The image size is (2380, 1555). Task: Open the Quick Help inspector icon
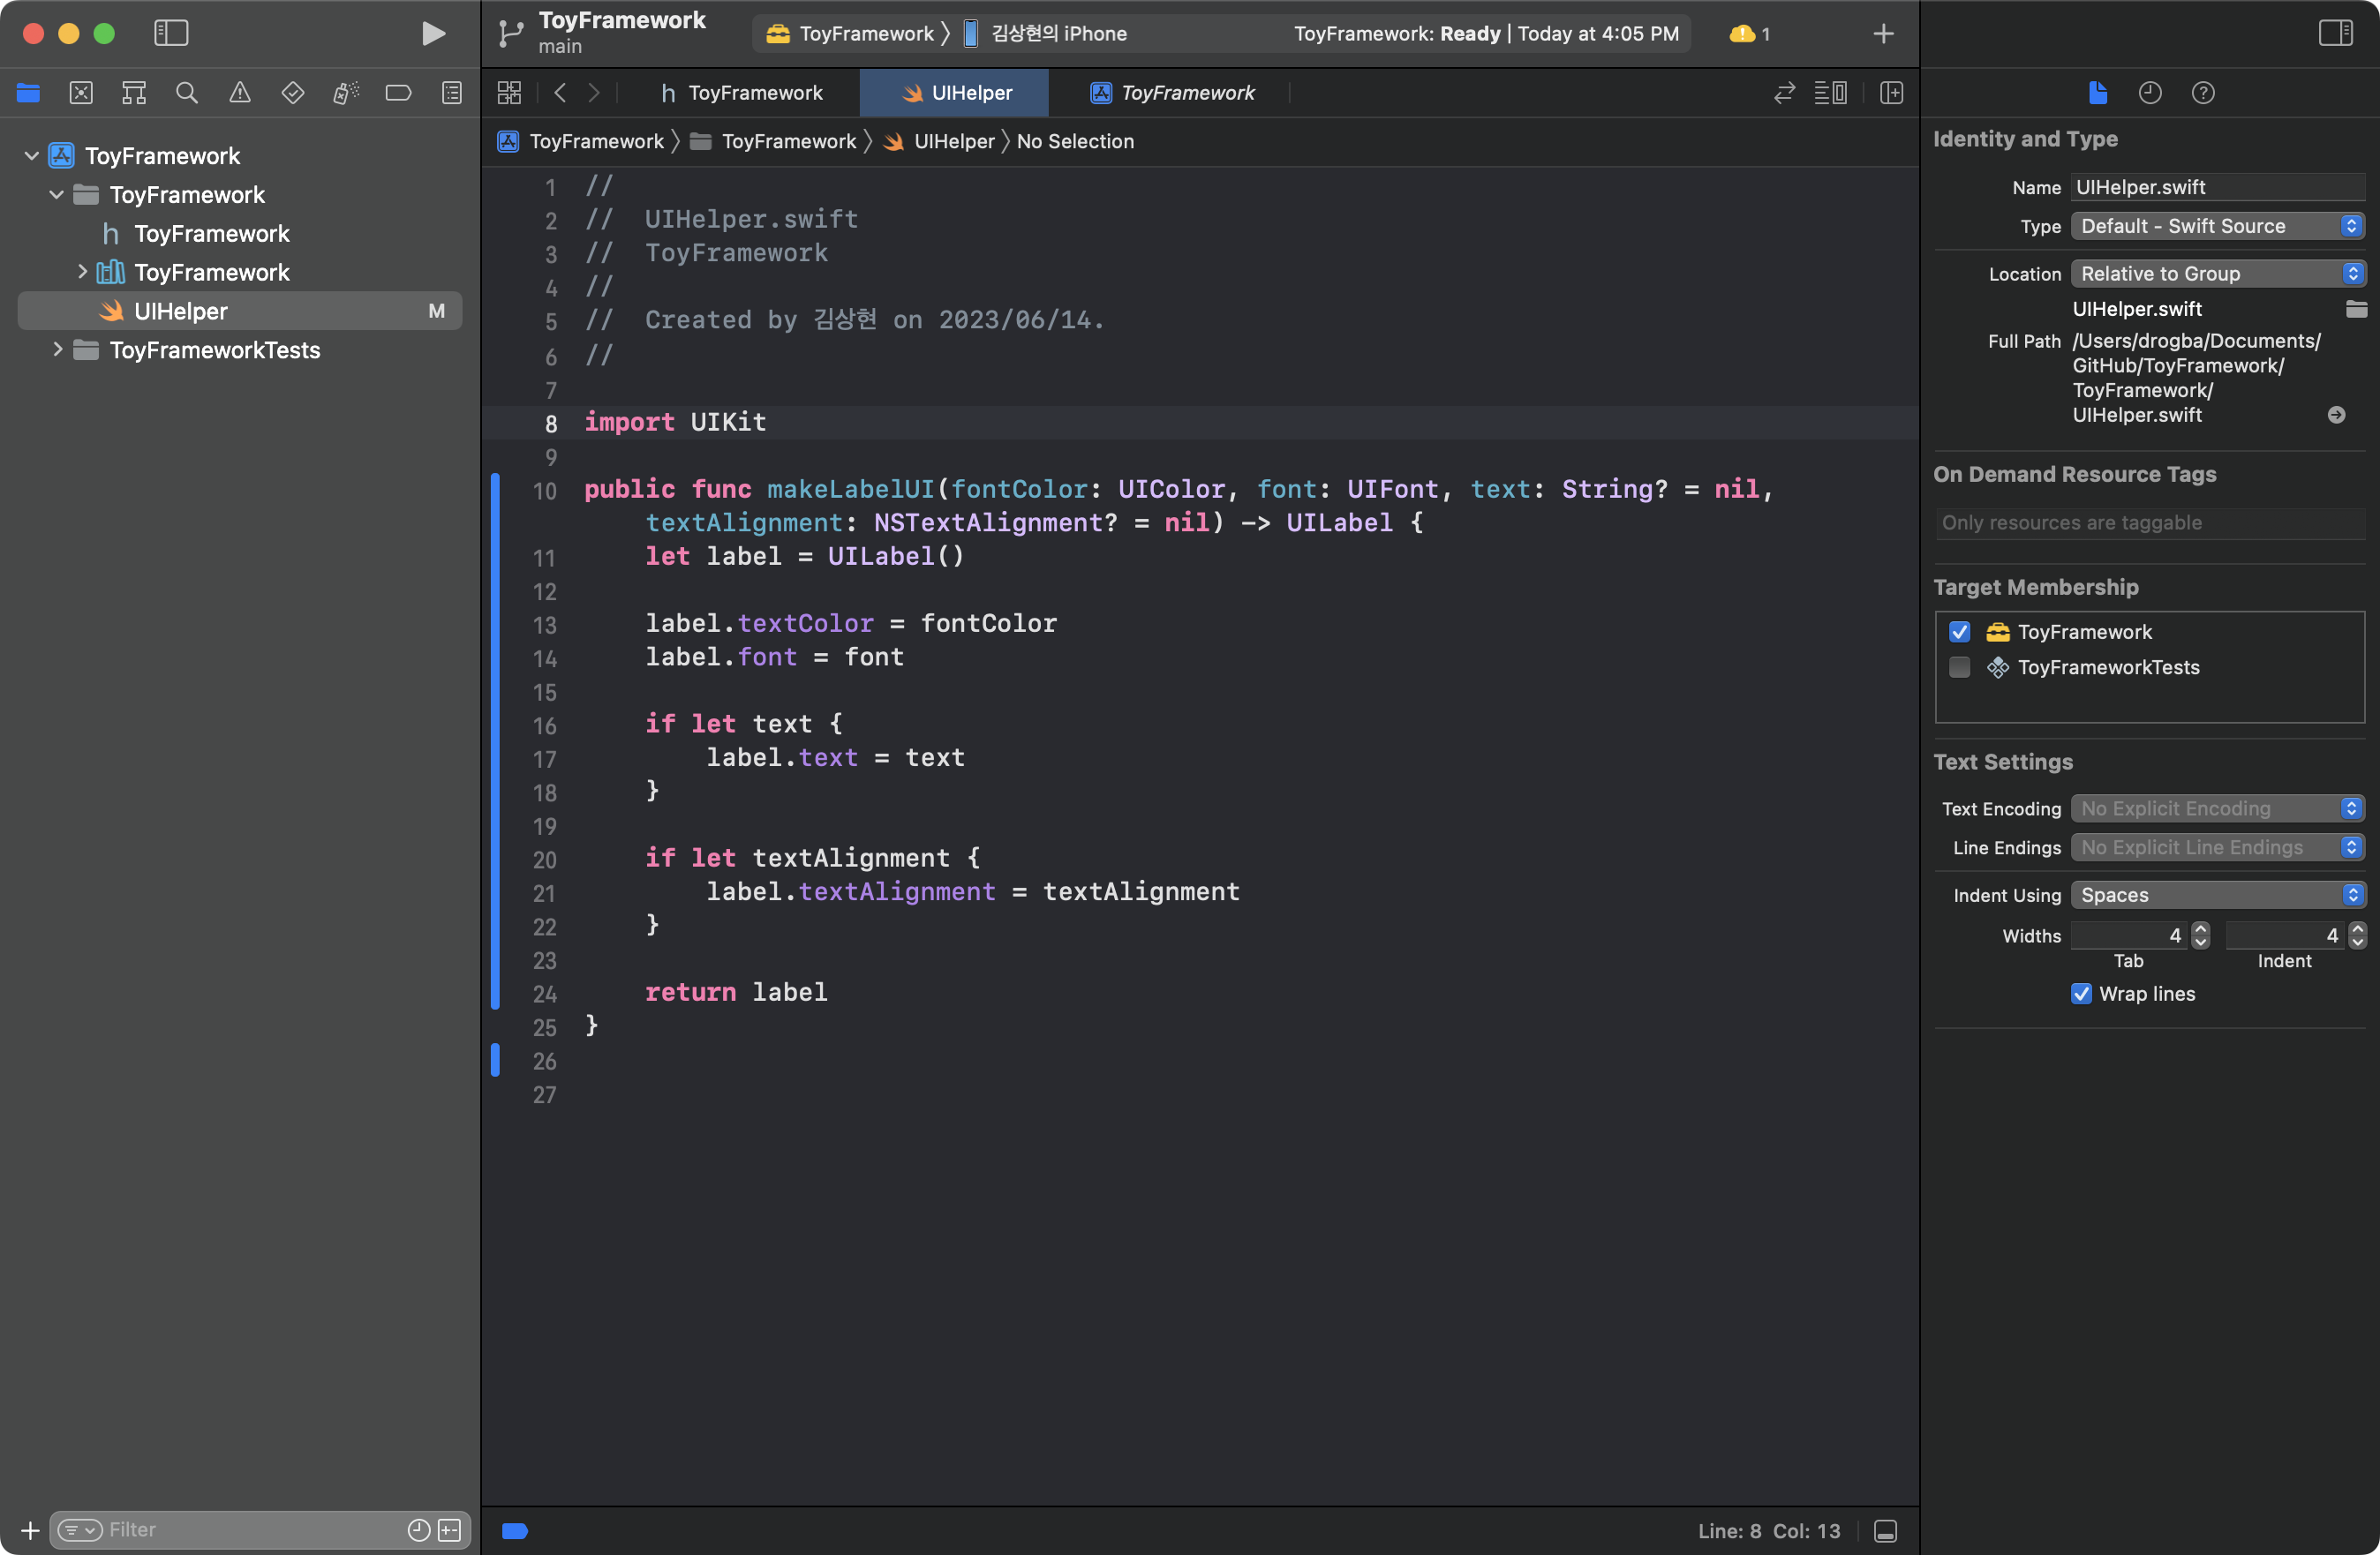coord(2202,93)
